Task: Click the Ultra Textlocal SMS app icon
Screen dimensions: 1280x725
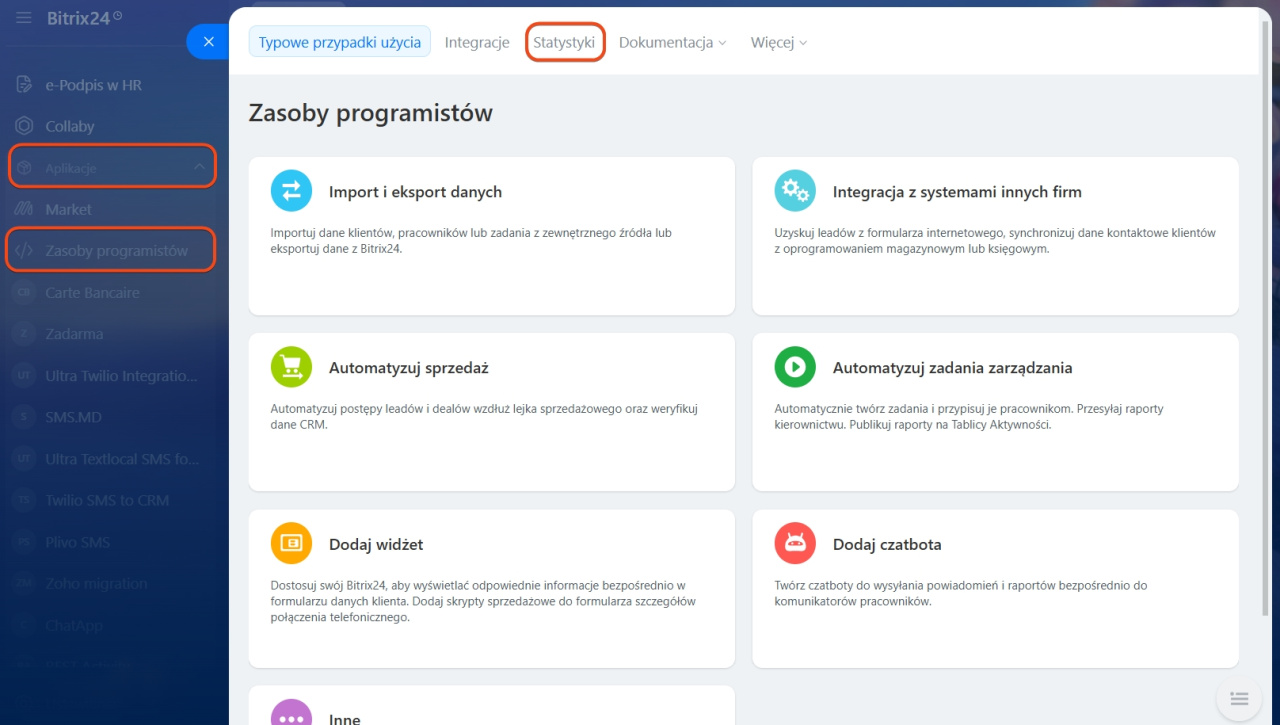Action: coord(25,459)
